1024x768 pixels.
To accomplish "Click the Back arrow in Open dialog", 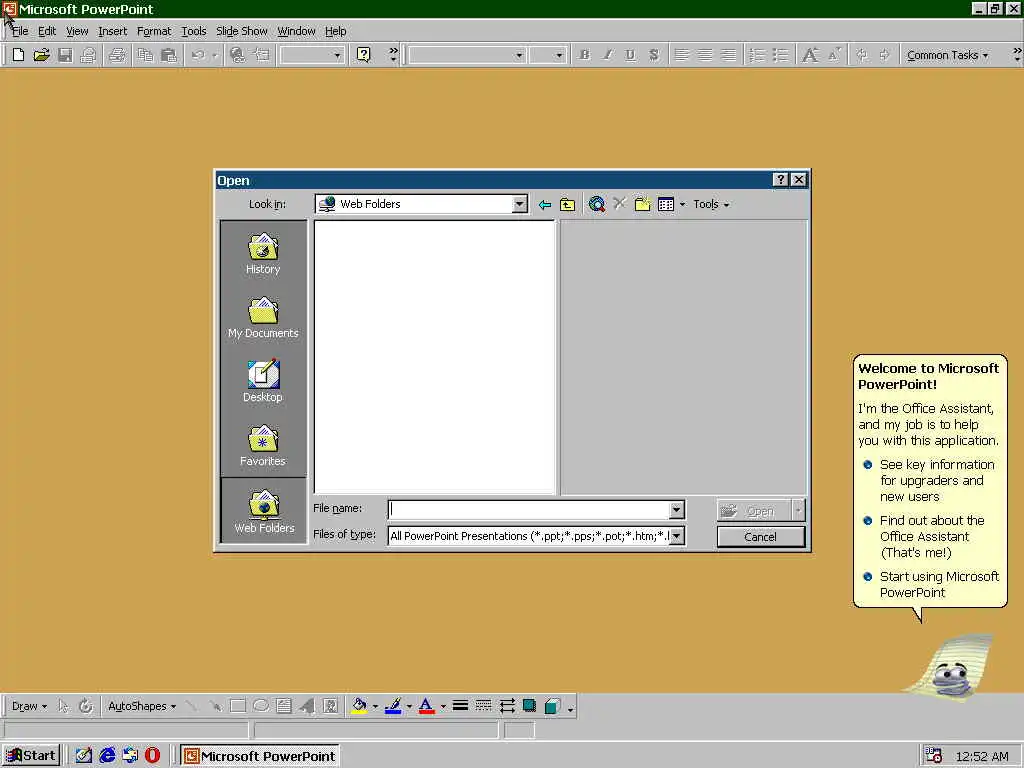I will [x=545, y=204].
